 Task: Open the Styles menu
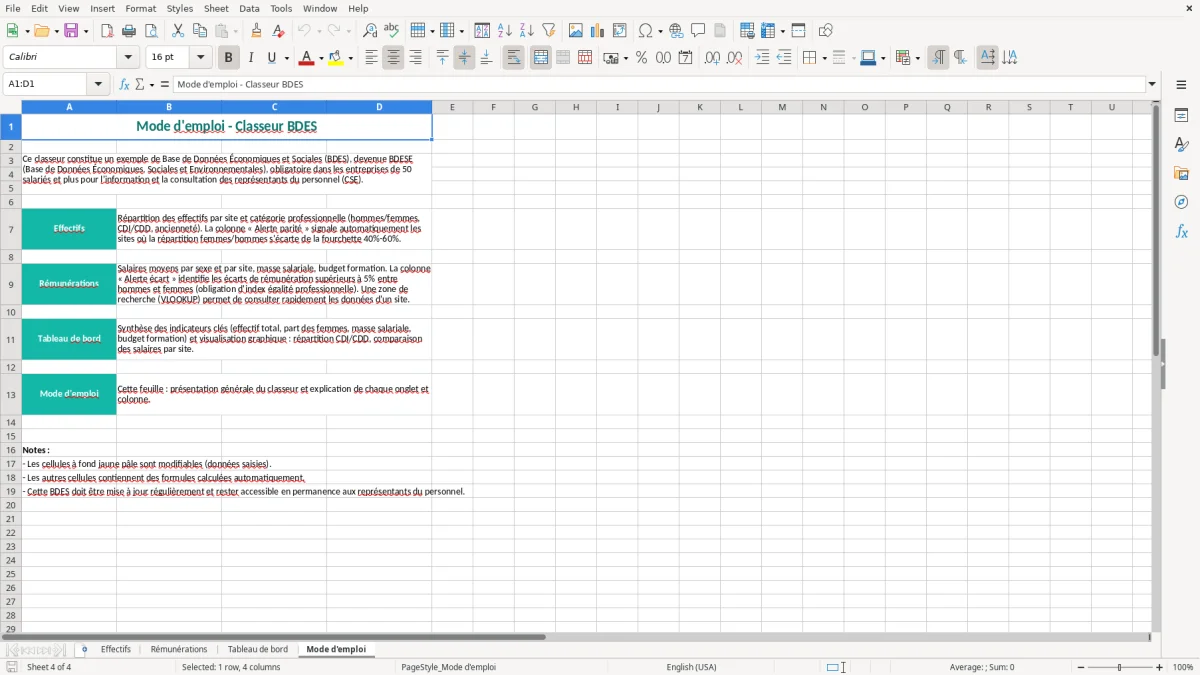click(180, 8)
